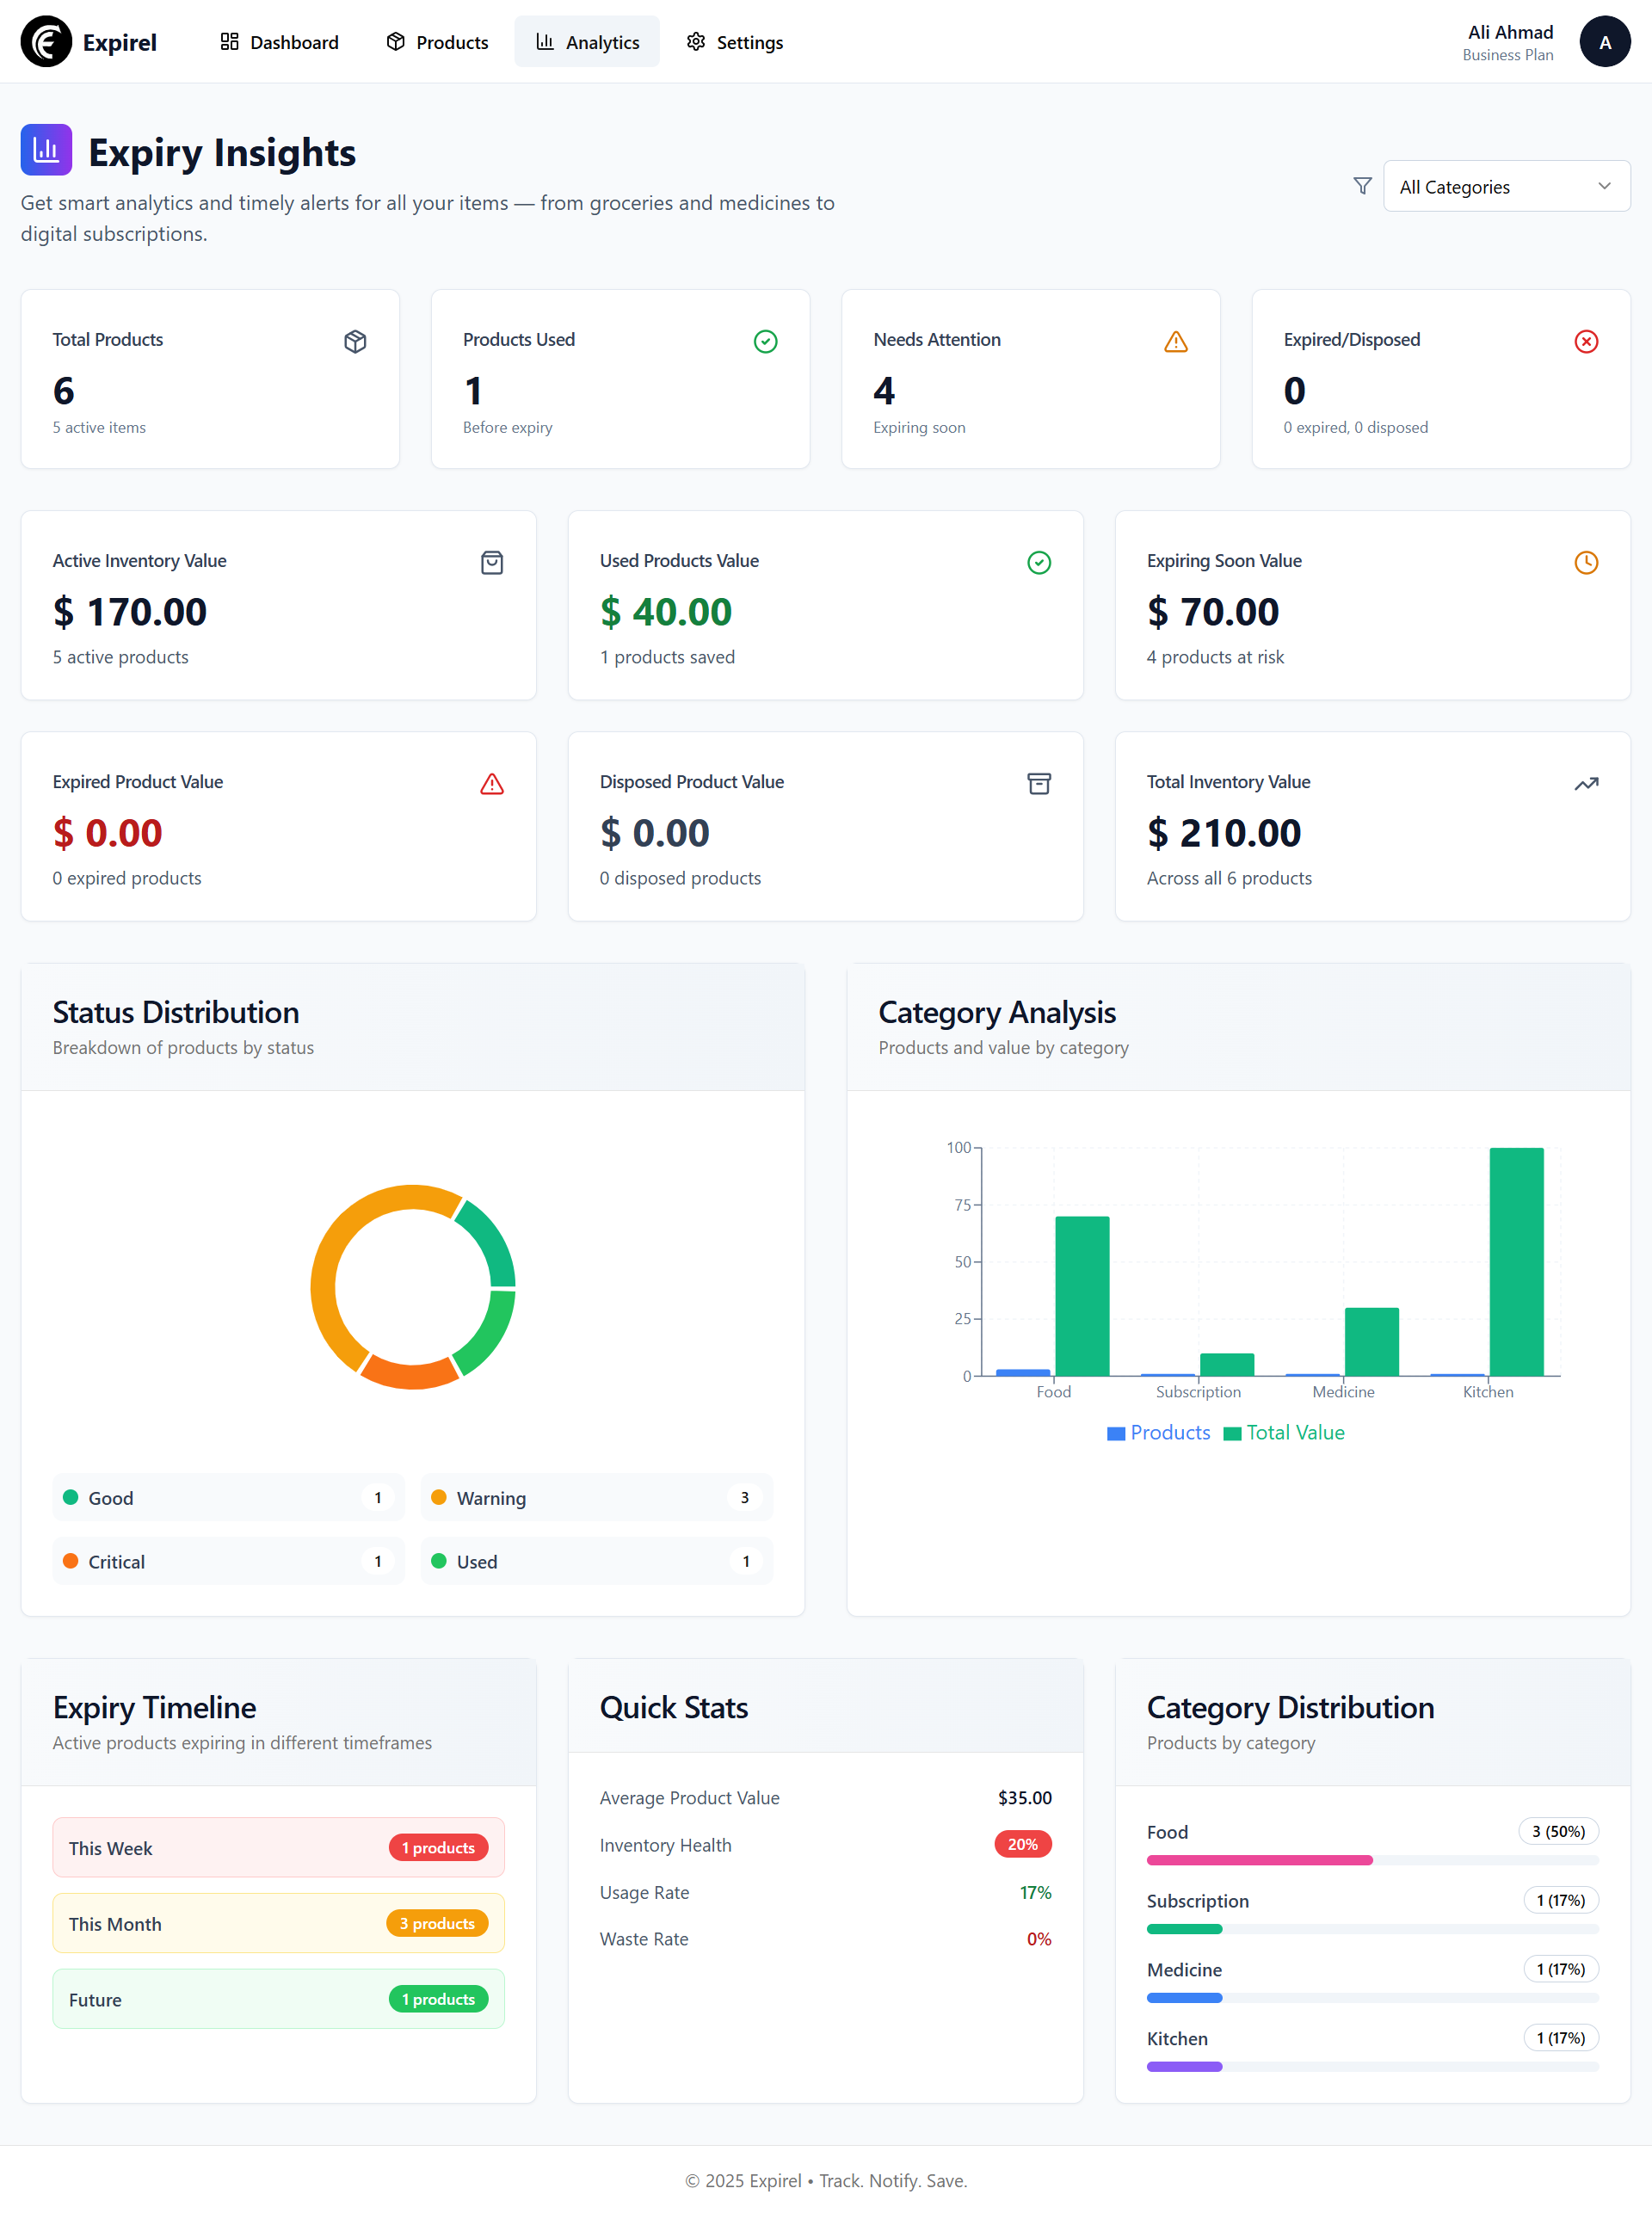Toggle the Critical status in Status Distribution
Viewport: 1652px width, 2213px height.
pyautogui.click(x=228, y=1561)
